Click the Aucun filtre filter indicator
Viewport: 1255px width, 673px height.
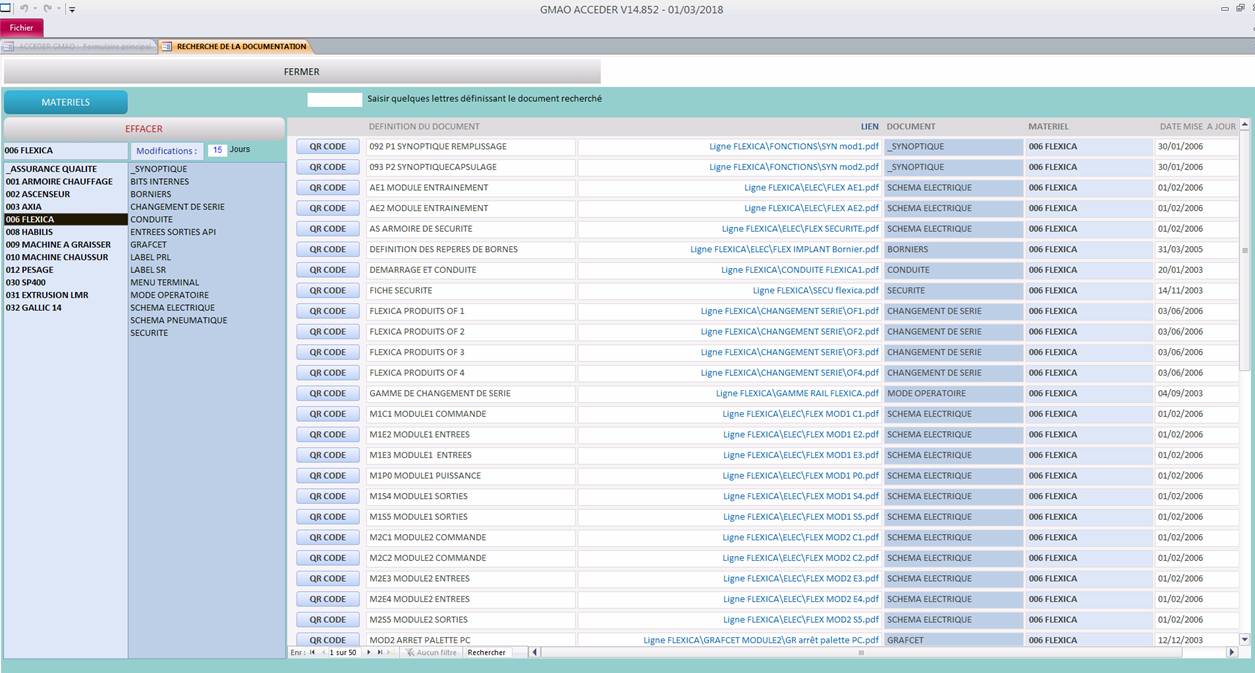(x=430, y=652)
